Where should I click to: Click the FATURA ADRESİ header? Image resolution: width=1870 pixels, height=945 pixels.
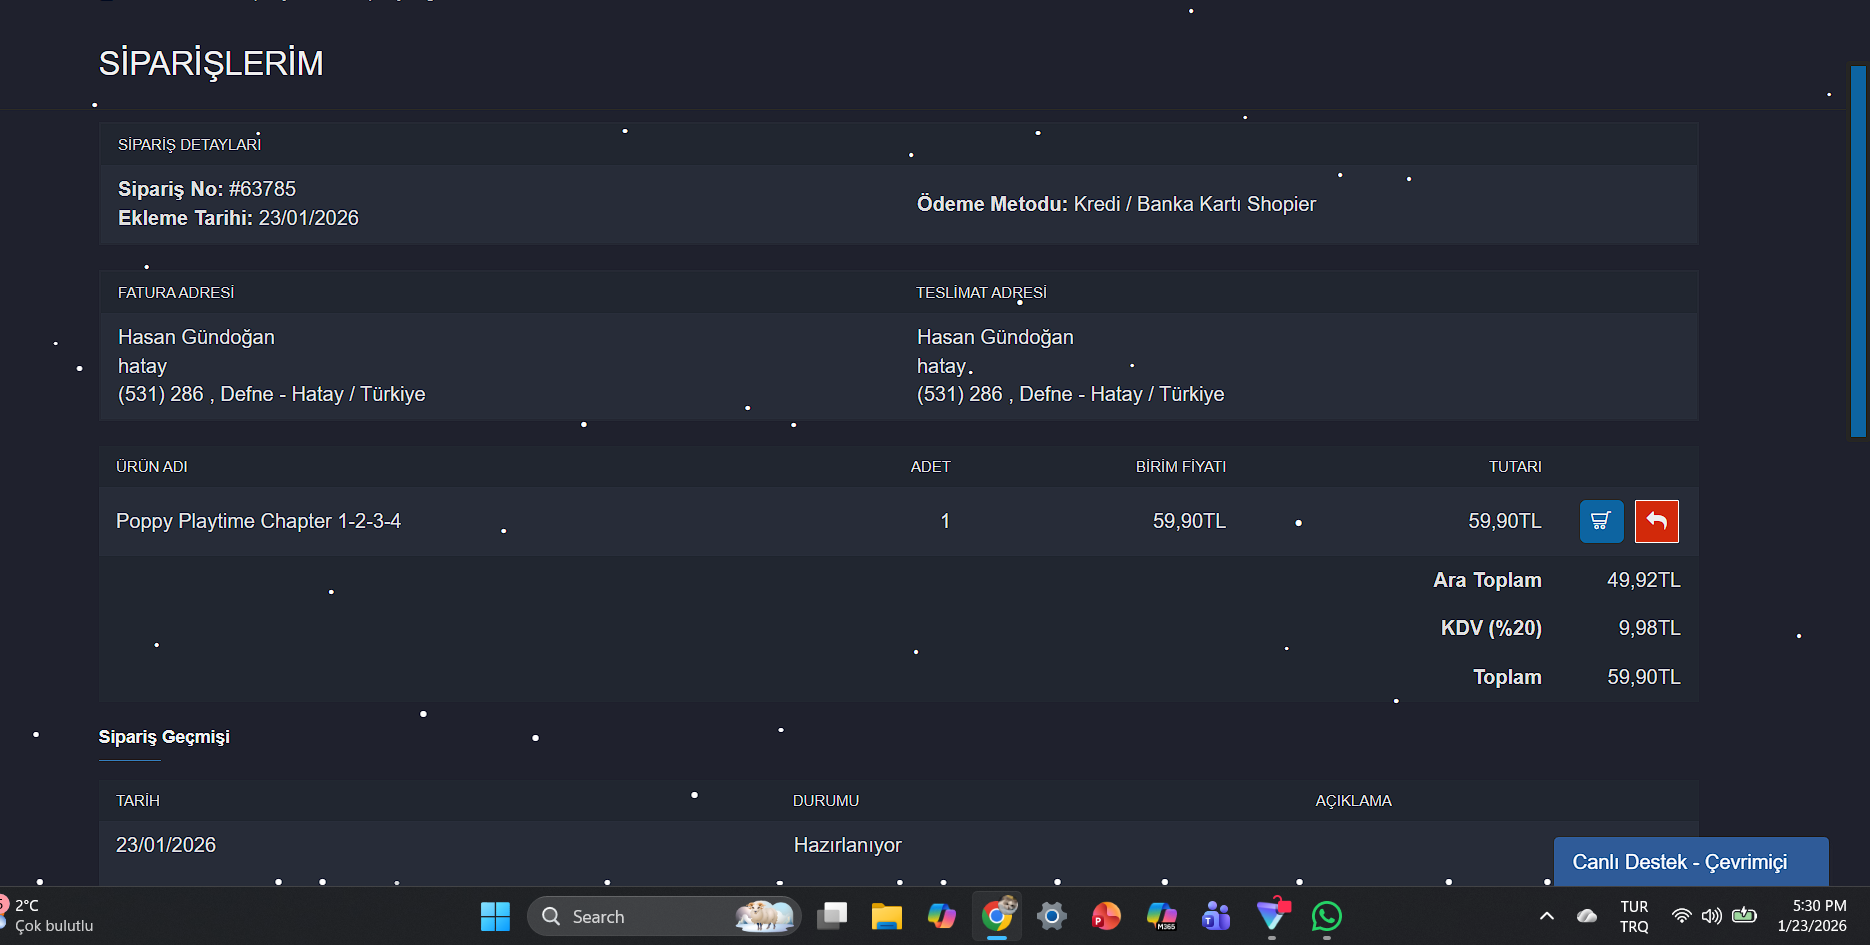pyautogui.click(x=176, y=293)
